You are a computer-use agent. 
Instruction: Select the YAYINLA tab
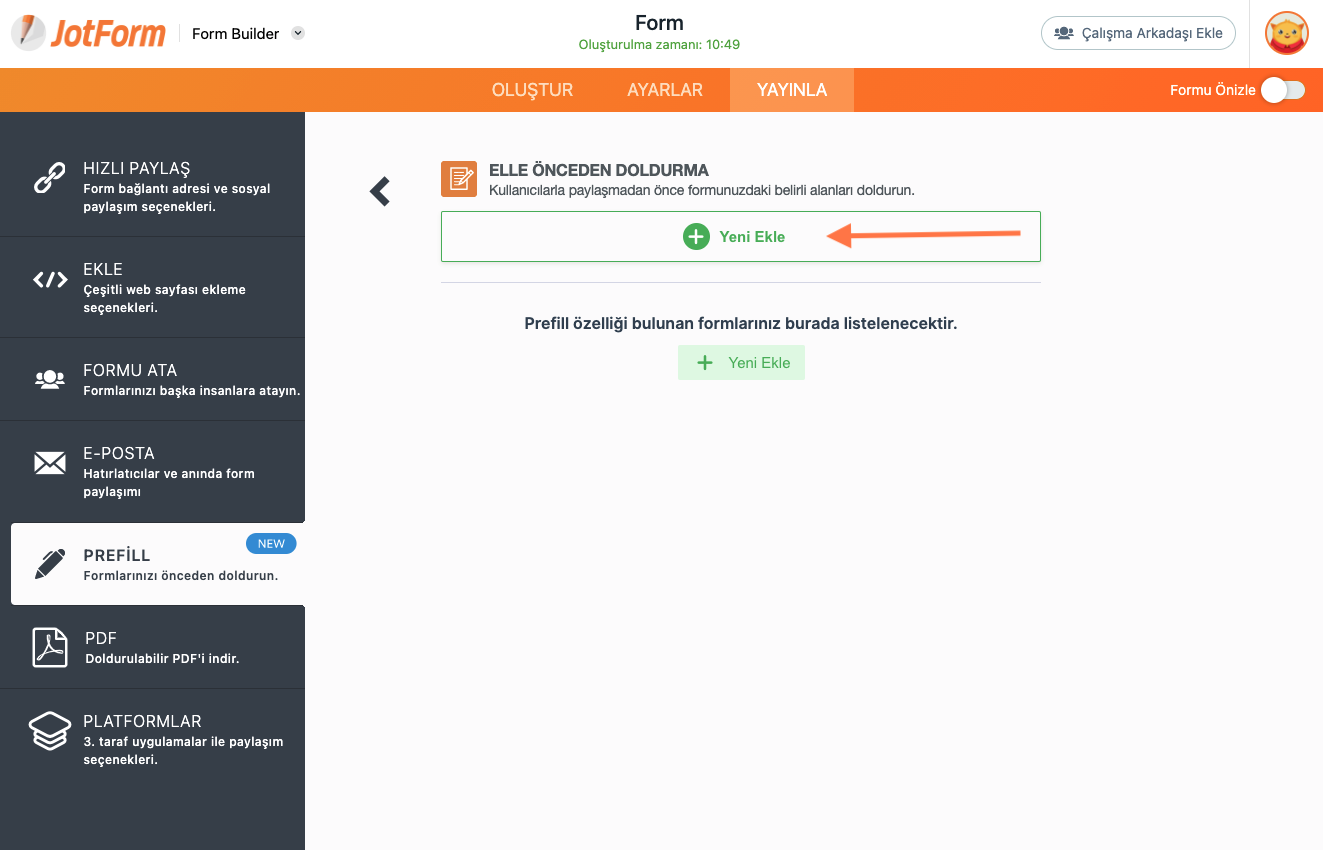point(792,90)
